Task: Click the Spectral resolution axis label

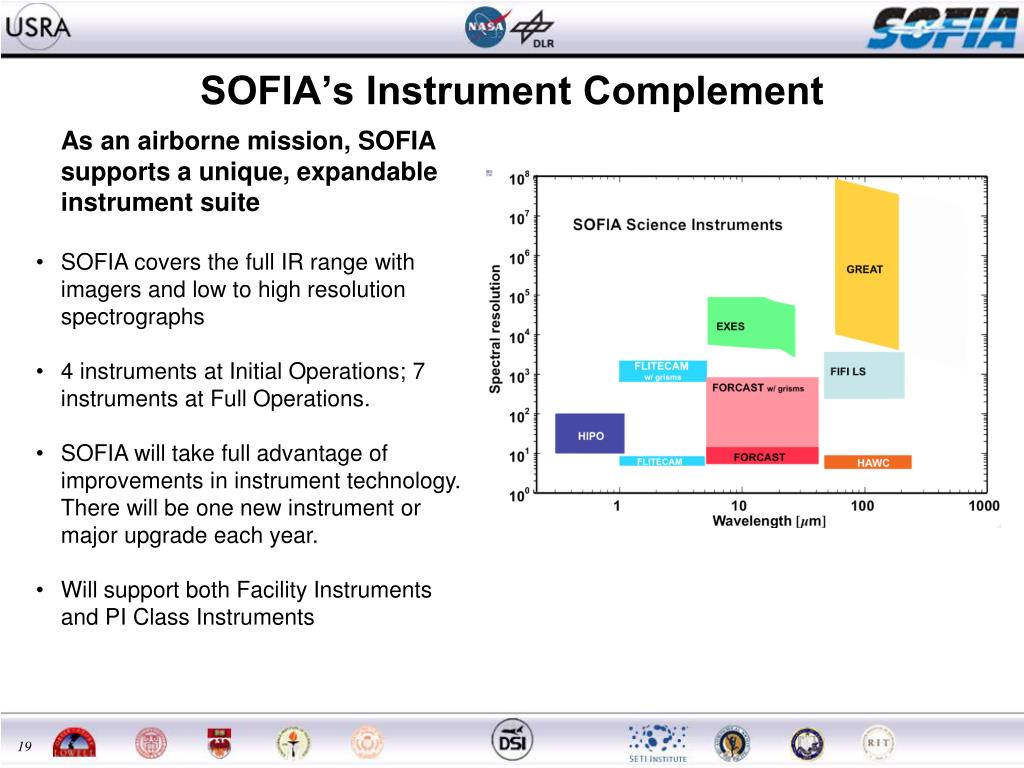Action: 495,329
